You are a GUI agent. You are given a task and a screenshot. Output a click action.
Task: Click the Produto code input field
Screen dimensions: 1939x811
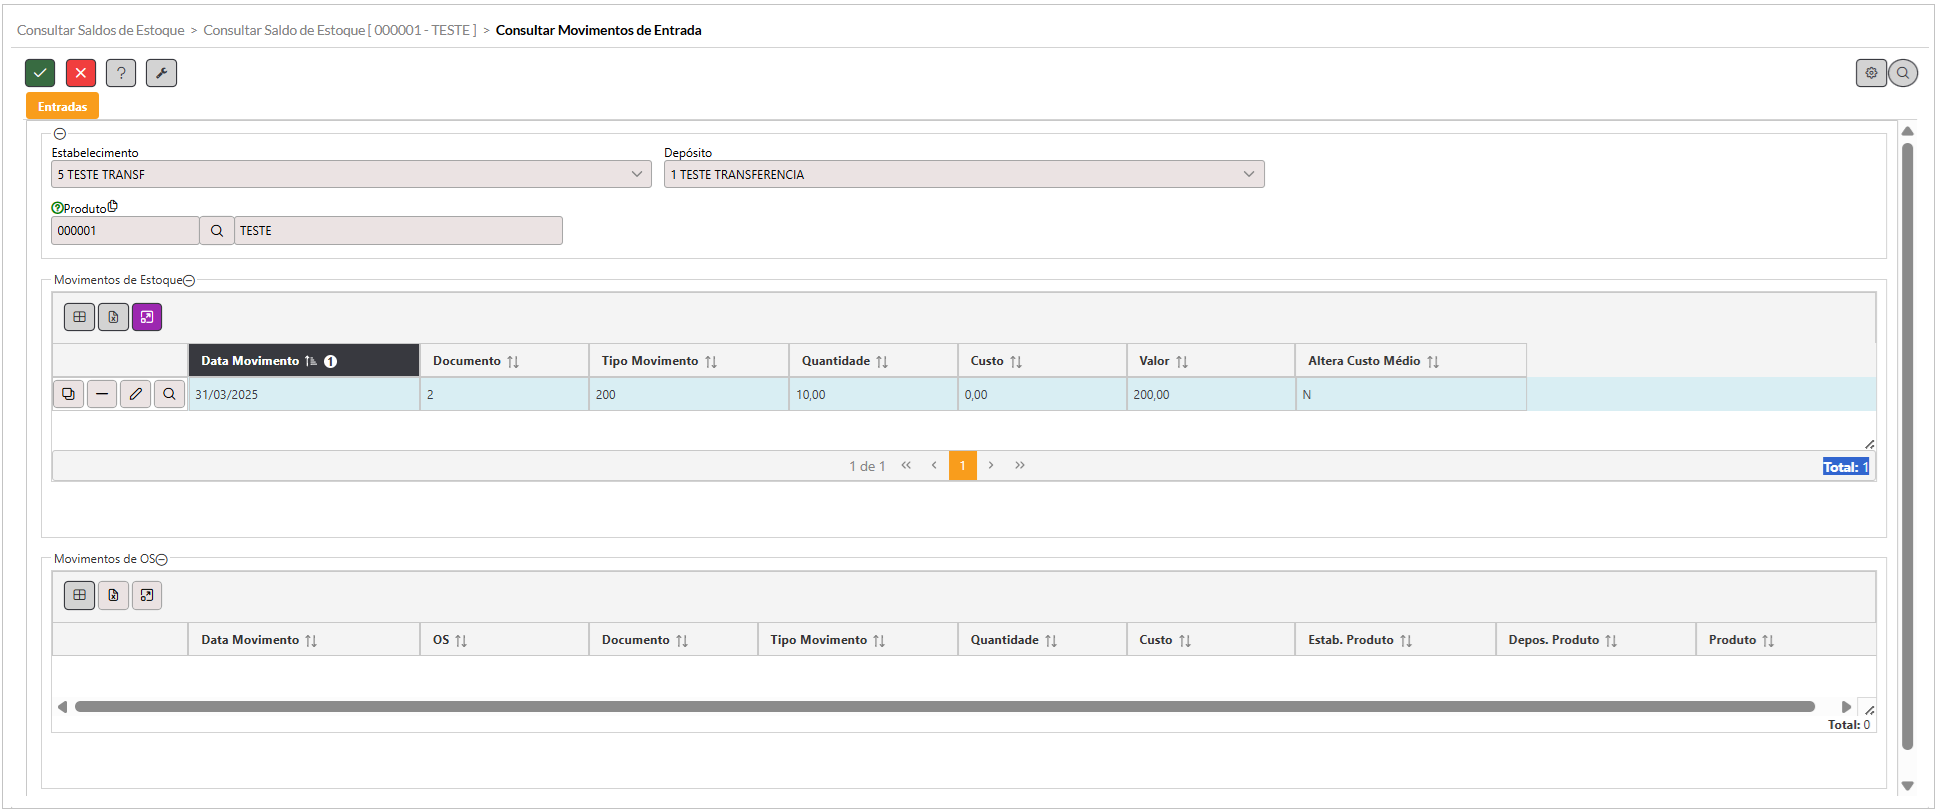tap(125, 231)
